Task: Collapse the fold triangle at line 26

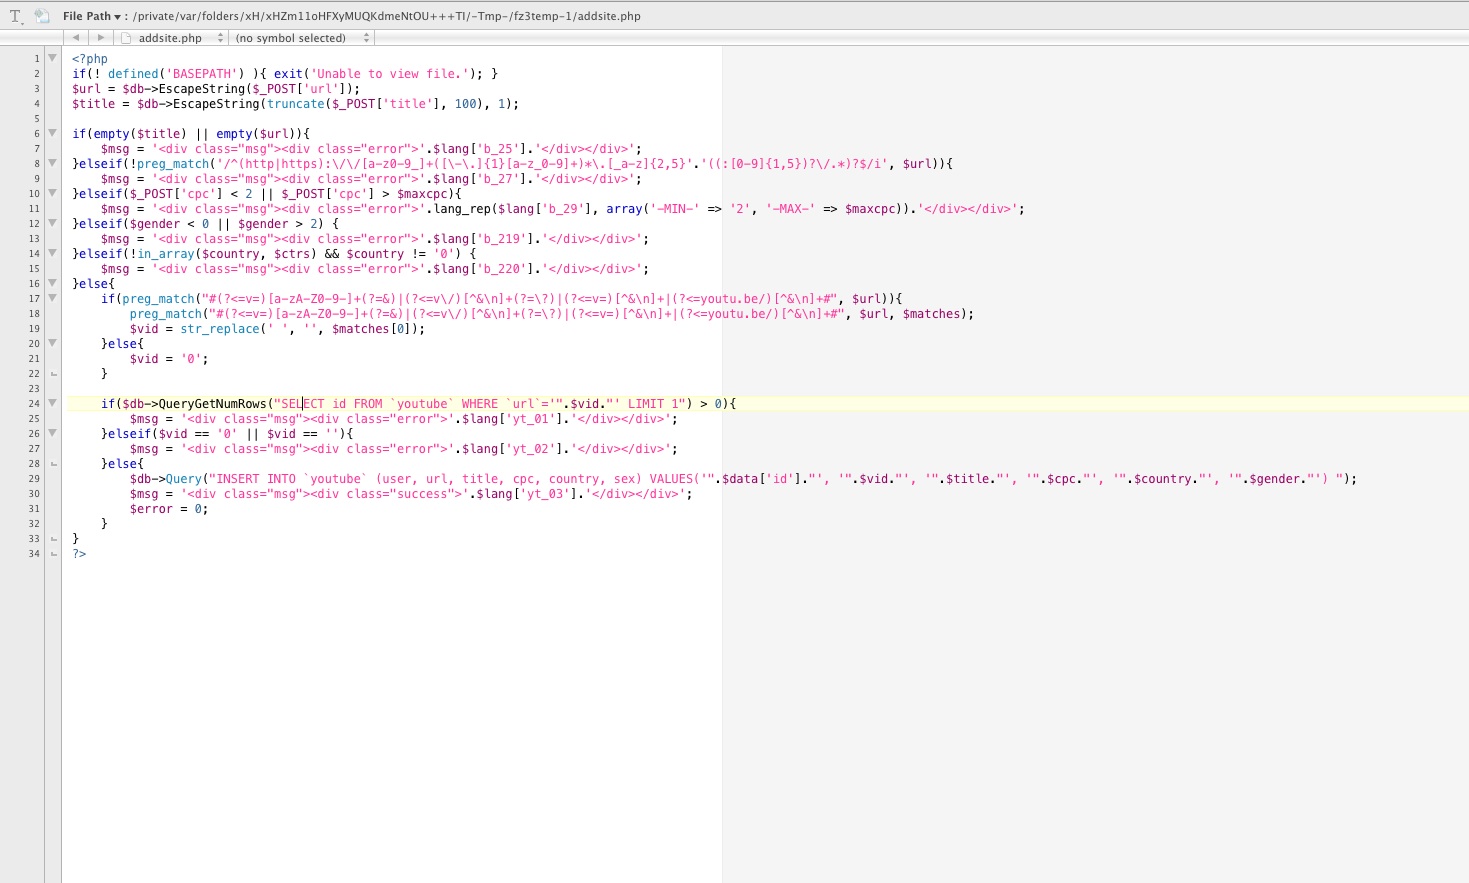Action: click(52, 433)
